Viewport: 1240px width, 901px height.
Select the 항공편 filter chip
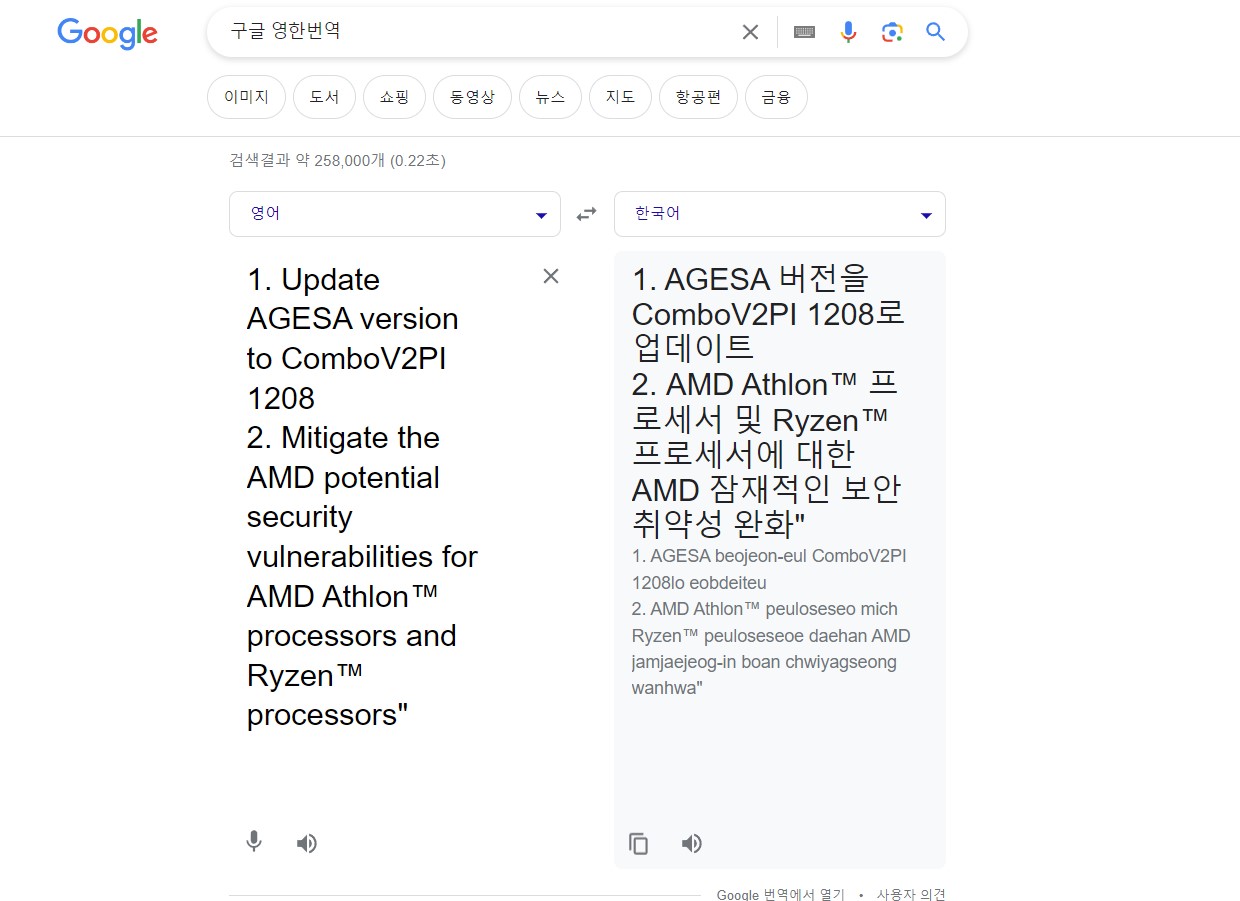coord(698,97)
